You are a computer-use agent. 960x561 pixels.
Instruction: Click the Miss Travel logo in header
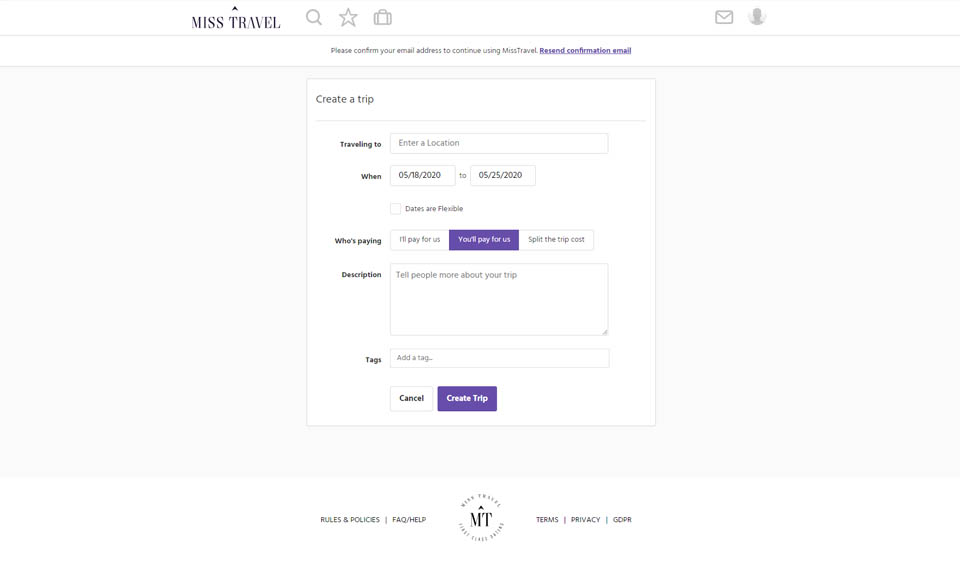click(x=236, y=18)
